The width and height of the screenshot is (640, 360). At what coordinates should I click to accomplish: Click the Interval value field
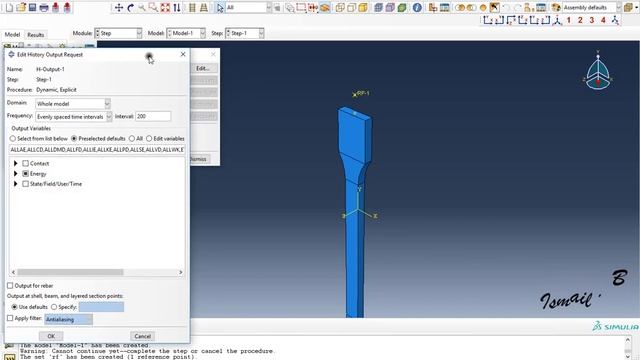pos(153,116)
